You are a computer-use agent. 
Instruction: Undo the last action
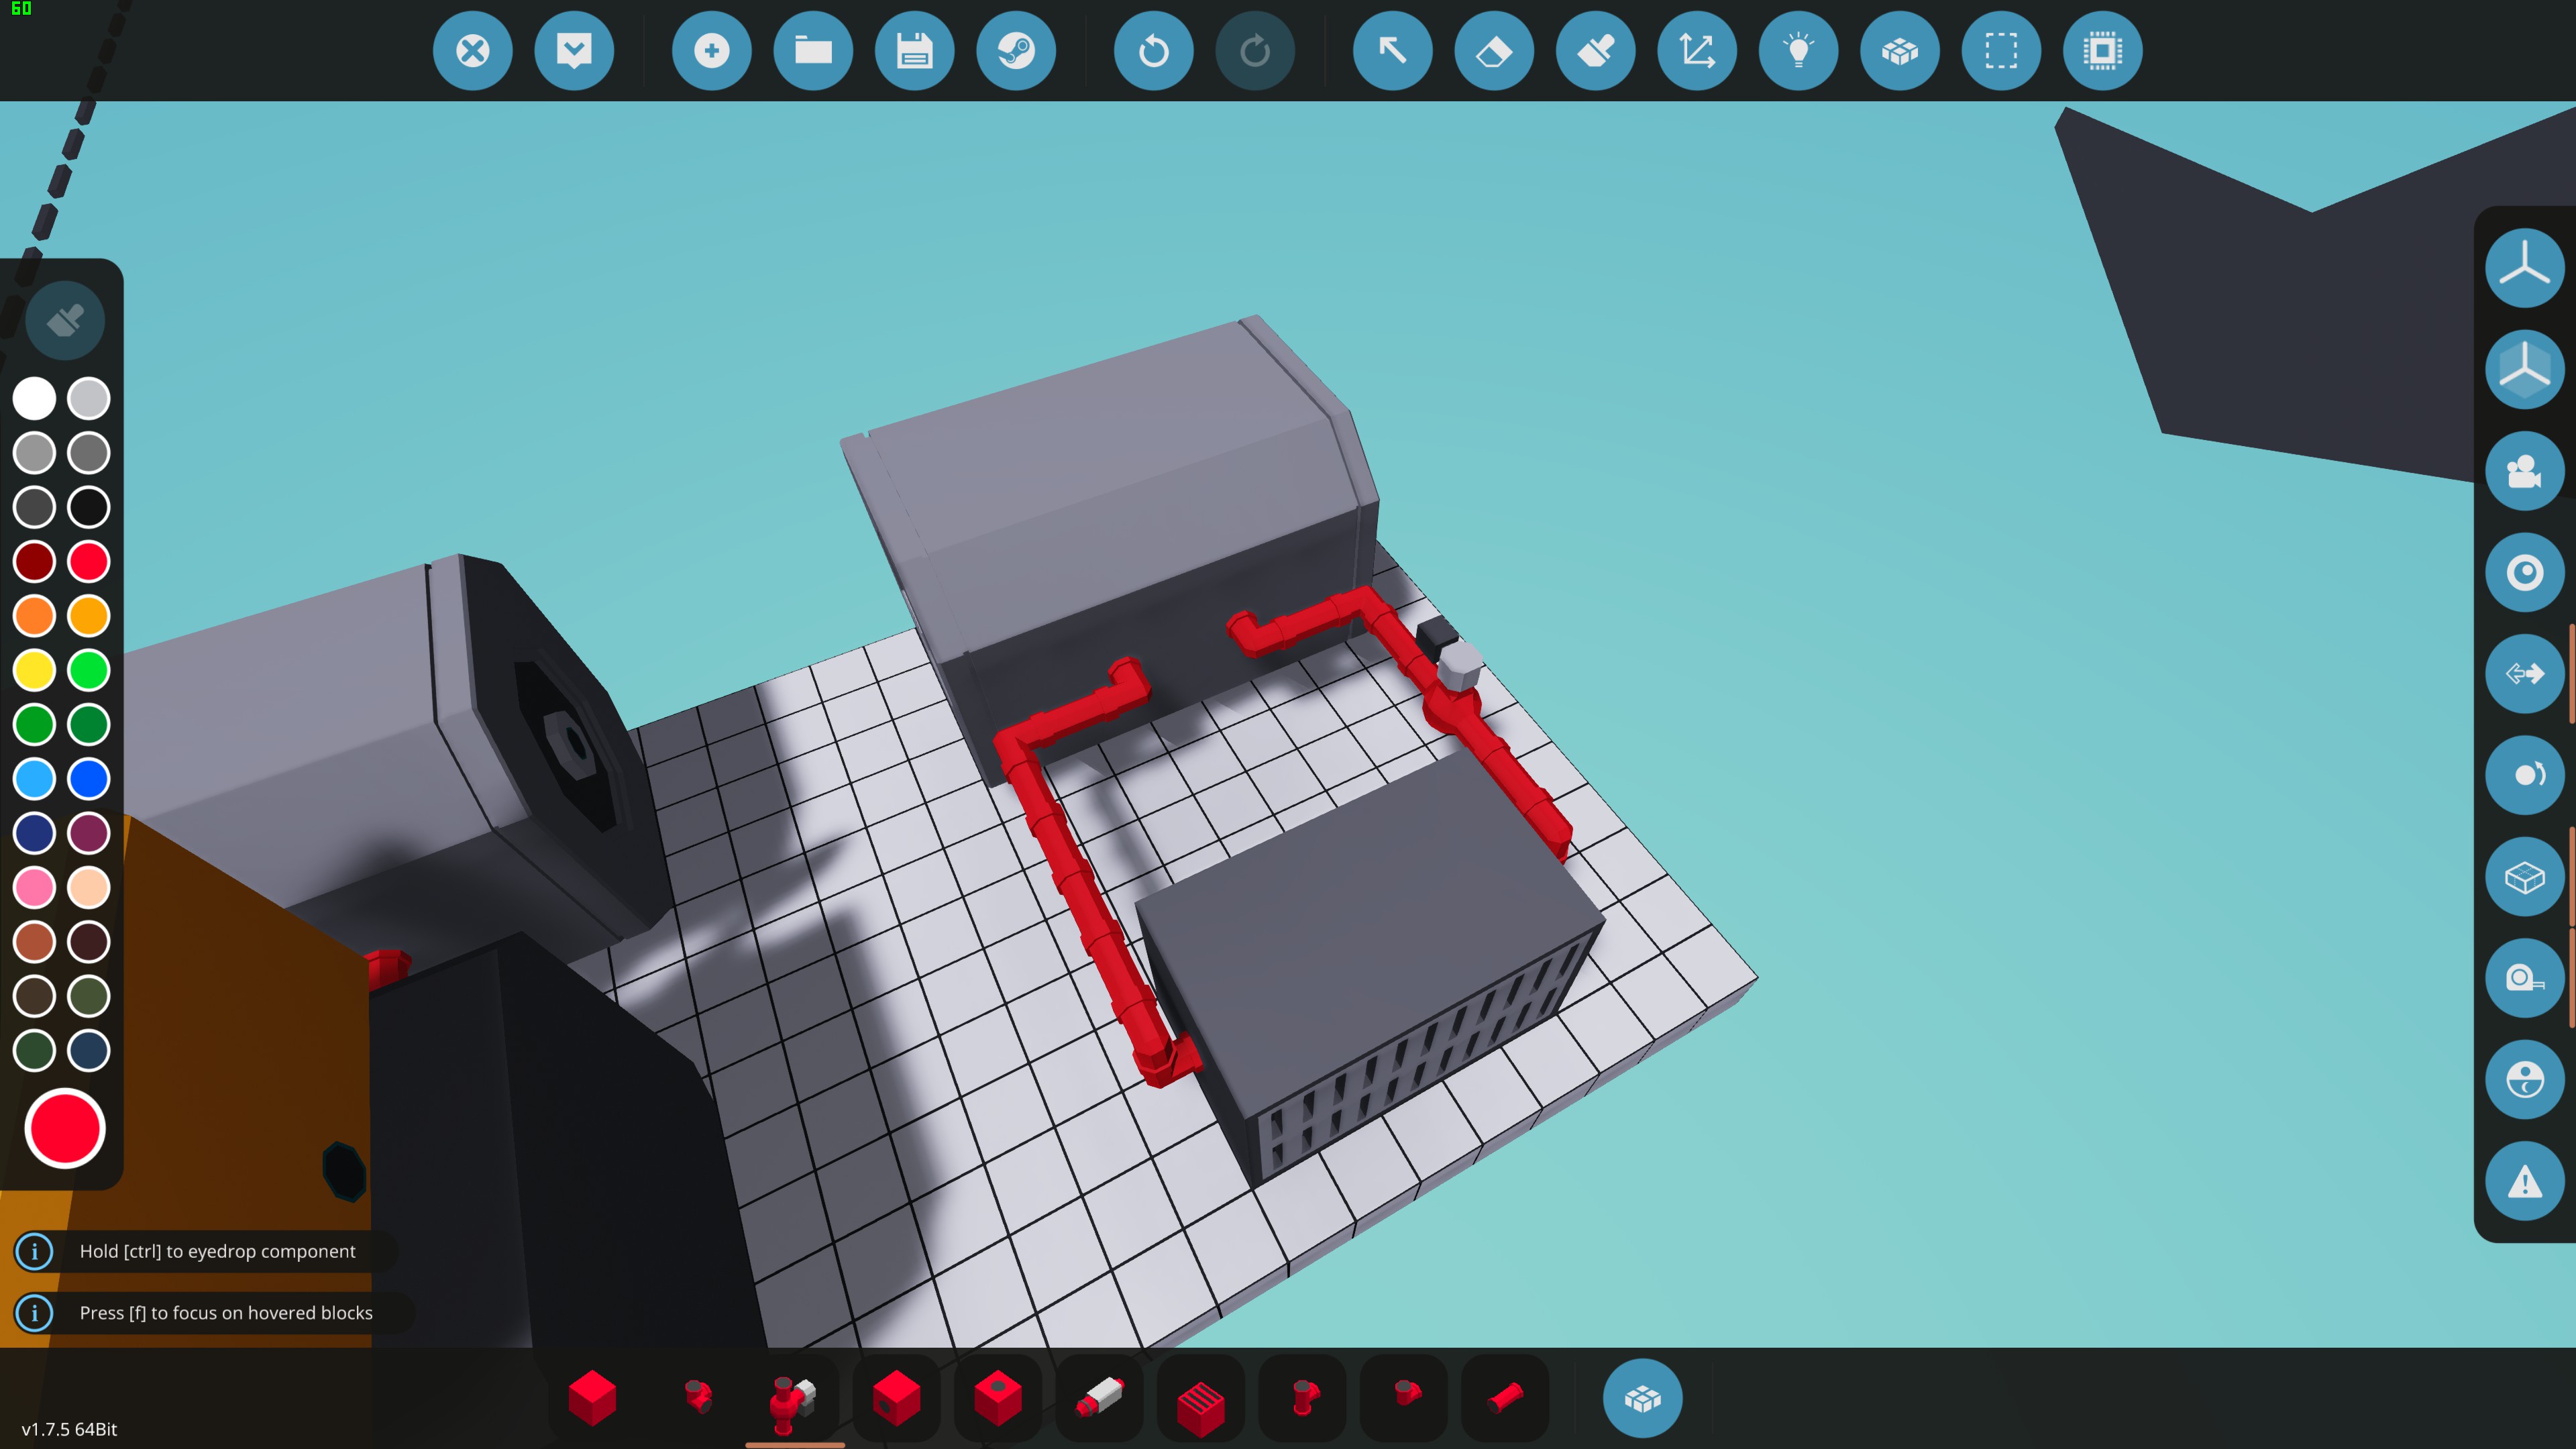1153,51
